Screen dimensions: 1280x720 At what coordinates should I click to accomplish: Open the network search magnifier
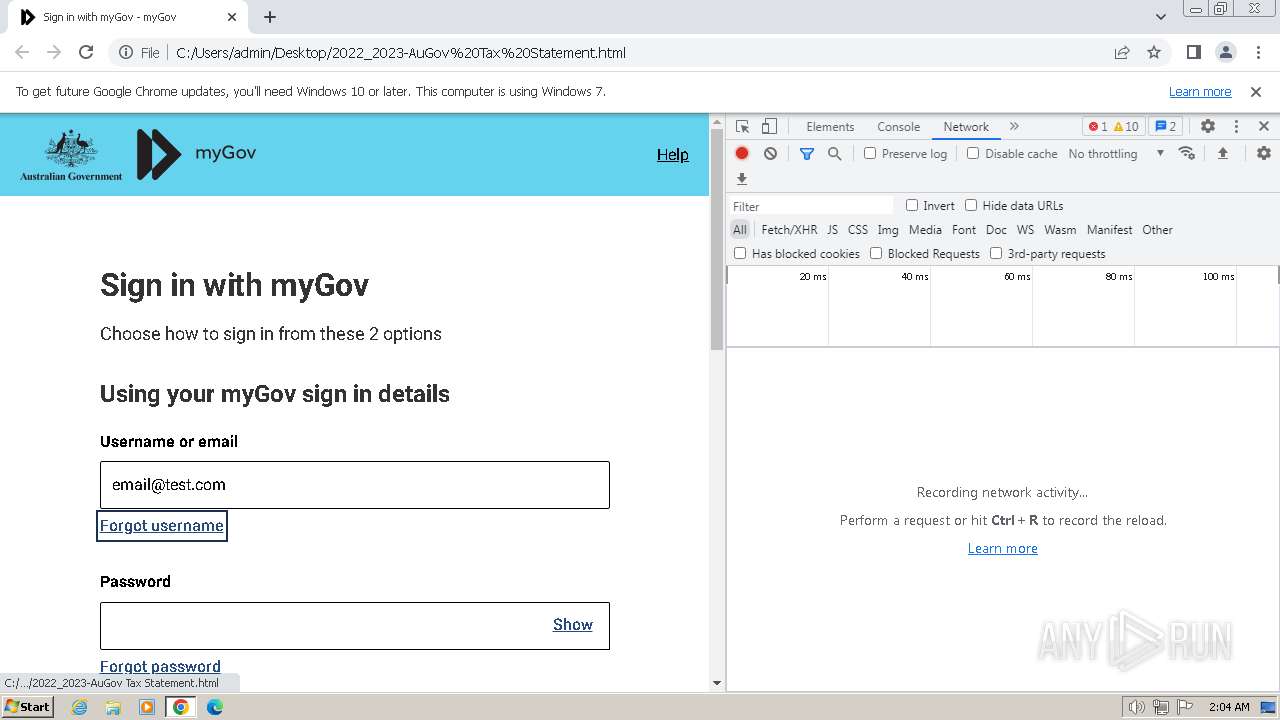tap(834, 153)
